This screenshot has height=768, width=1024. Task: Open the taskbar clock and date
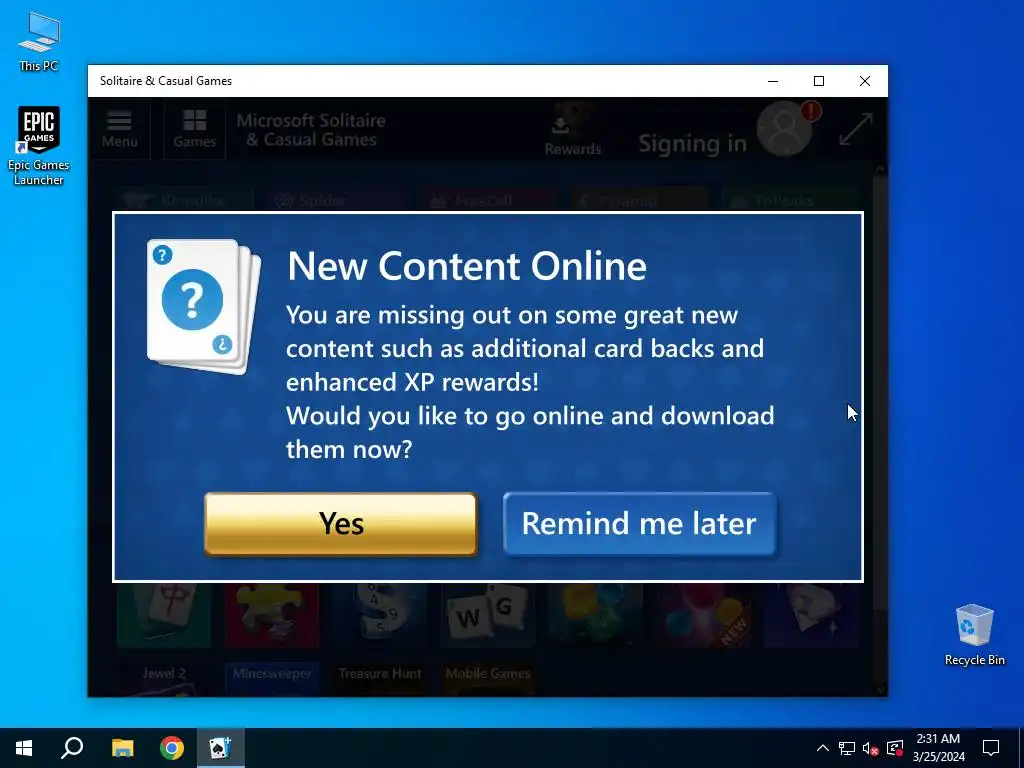click(x=938, y=748)
